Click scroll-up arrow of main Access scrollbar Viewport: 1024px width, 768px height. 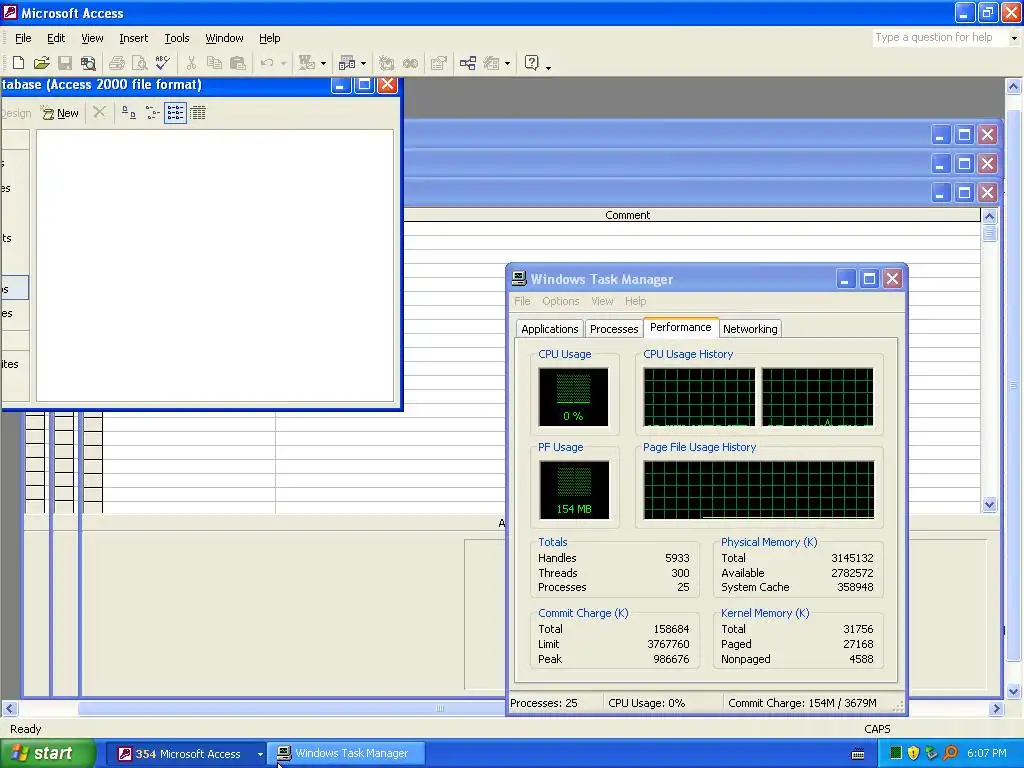[1013, 86]
